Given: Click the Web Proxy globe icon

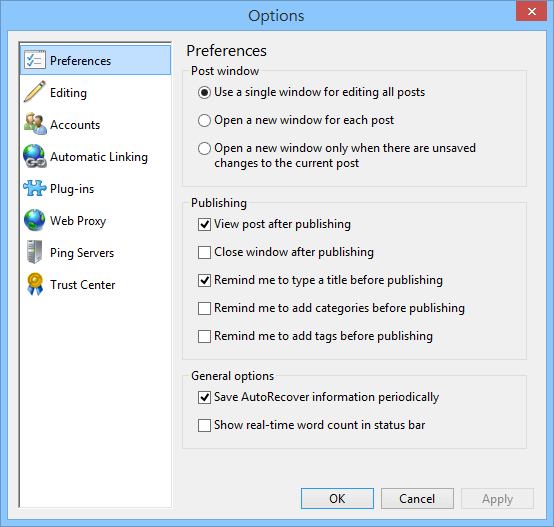Looking at the screenshot, I should coord(35,220).
